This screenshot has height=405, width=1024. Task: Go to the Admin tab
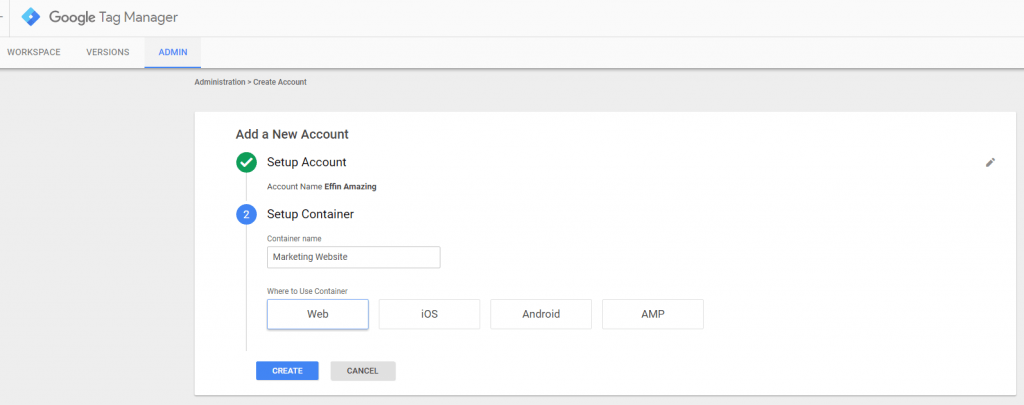pos(173,52)
